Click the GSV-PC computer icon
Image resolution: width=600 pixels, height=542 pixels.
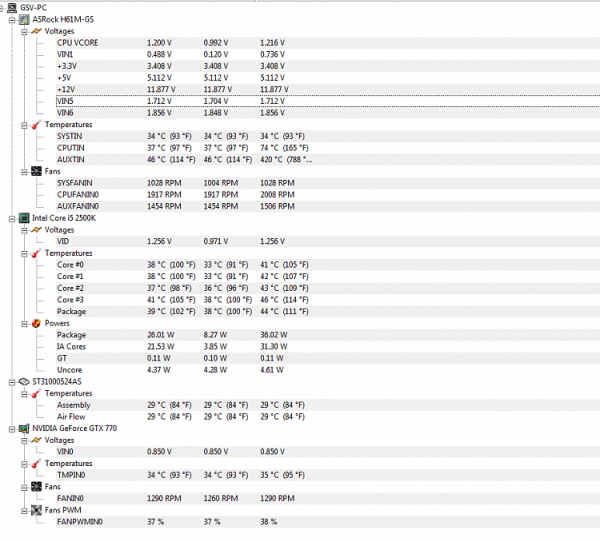12,7
